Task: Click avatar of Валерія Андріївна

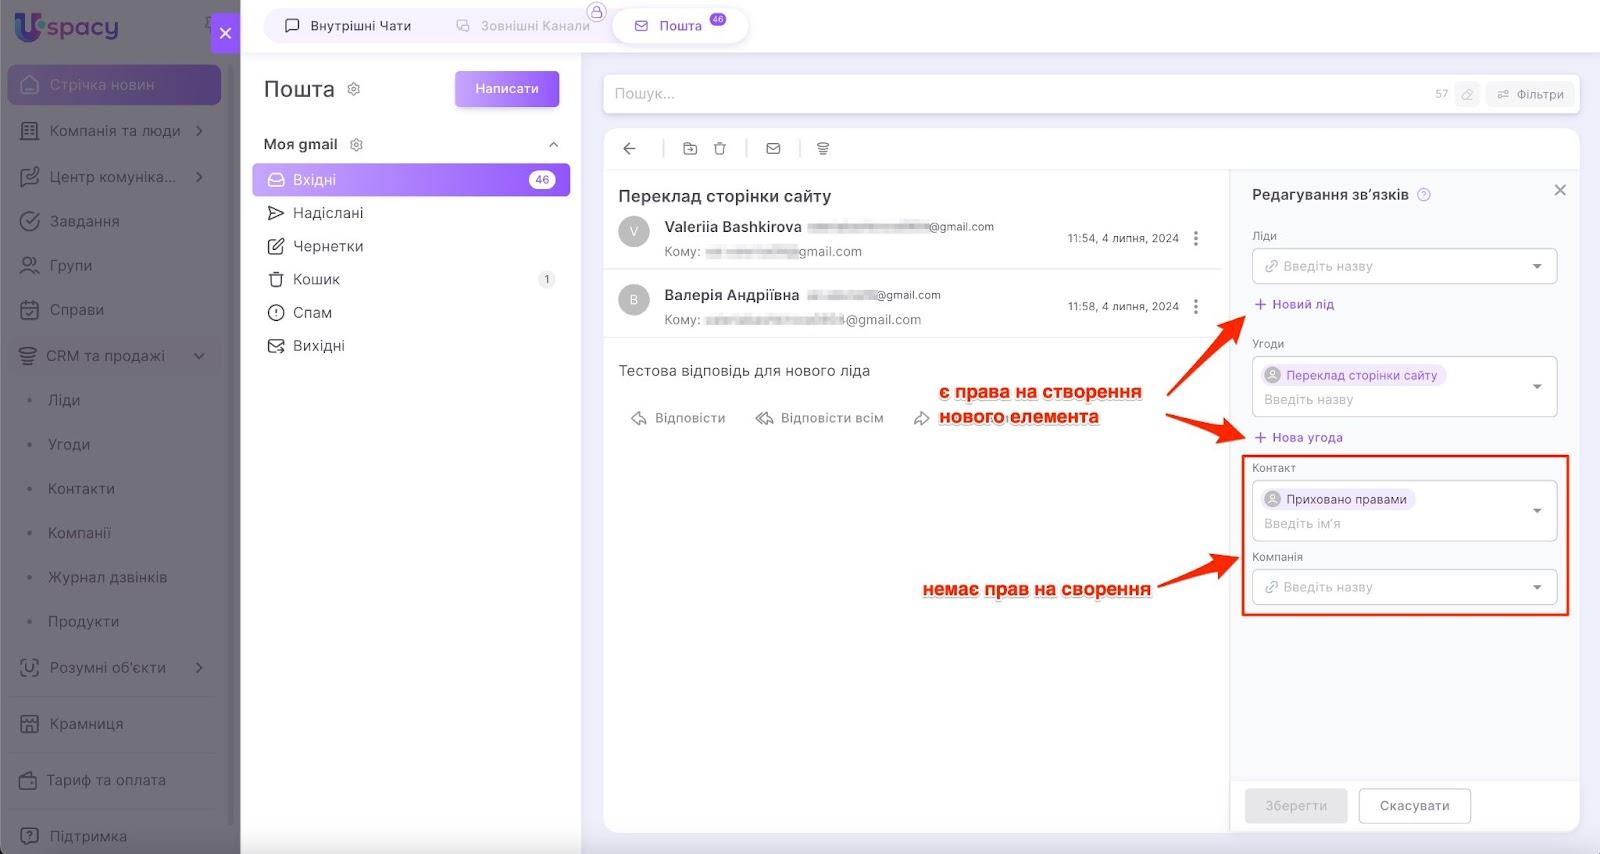Action: coord(634,300)
